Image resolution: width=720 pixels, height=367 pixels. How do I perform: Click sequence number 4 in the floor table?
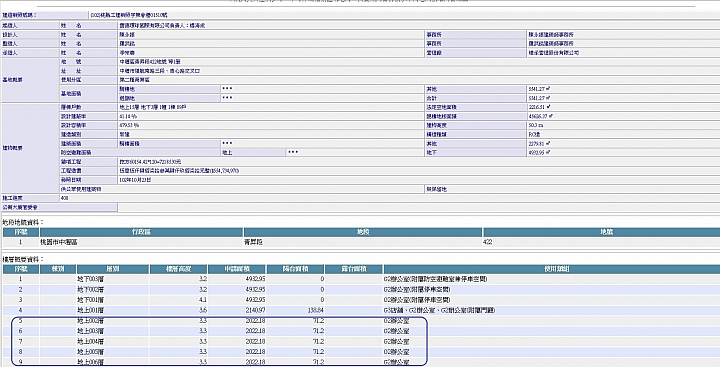pyautogui.click(x=20, y=311)
